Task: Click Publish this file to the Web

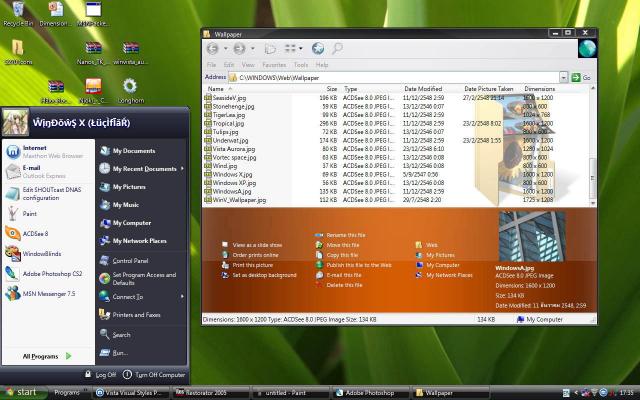Action: 359,265
